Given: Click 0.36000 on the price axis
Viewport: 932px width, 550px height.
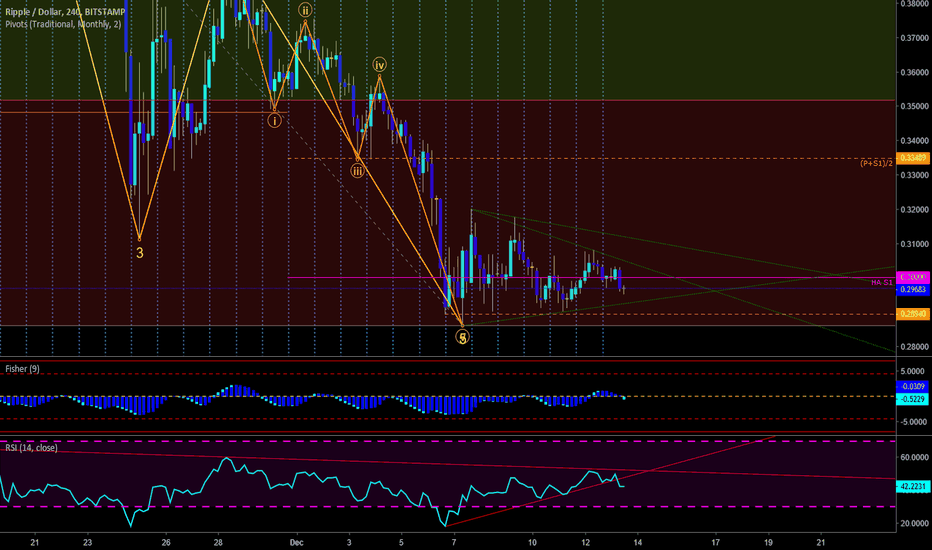Looking at the screenshot, I should (x=914, y=72).
